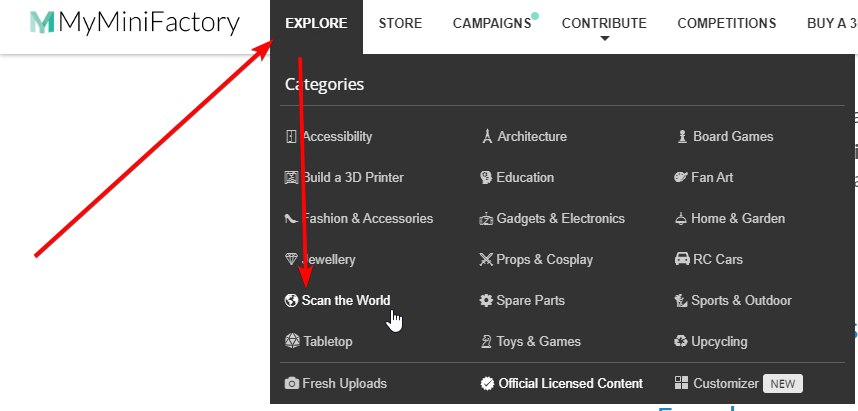Click the Accessibility category icon
This screenshot has height=411, width=858.
[291, 136]
